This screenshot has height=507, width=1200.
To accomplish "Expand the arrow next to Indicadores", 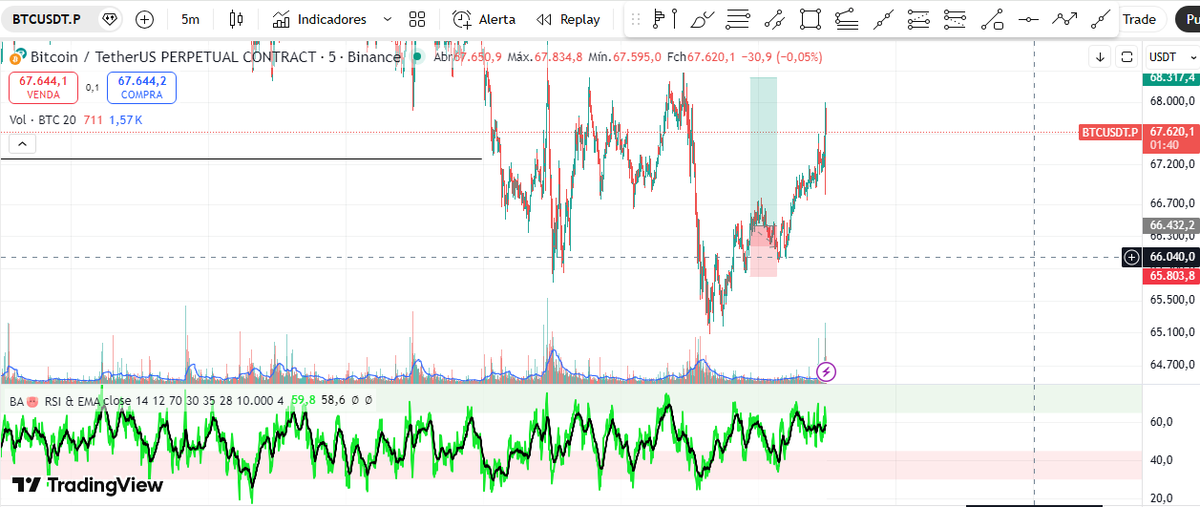I will click(x=387, y=19).
